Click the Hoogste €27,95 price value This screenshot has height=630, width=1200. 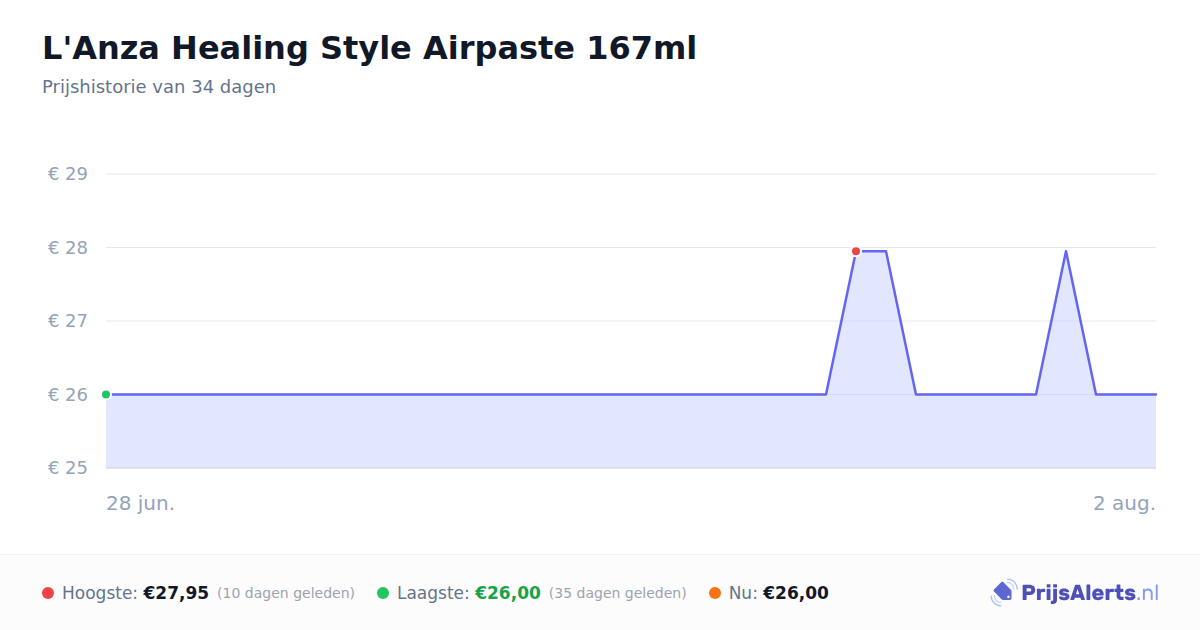click(x=176, y=593)
